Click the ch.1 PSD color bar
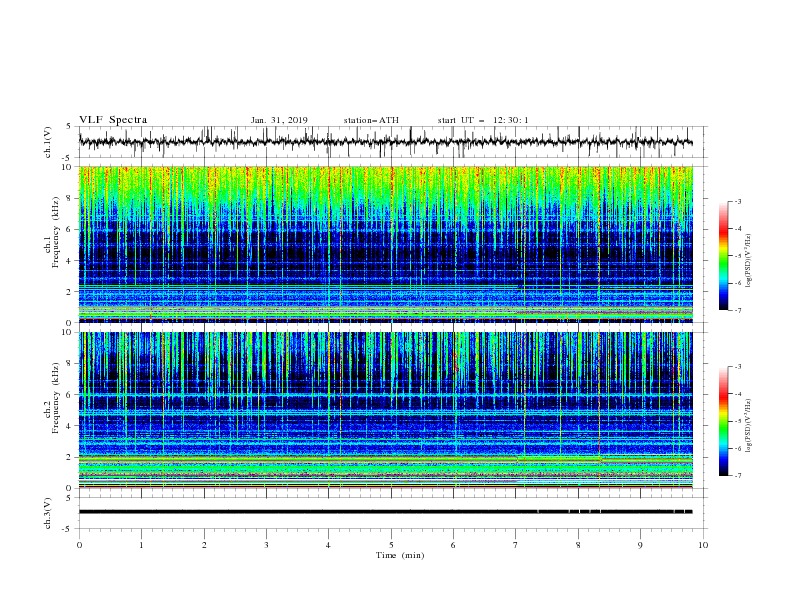The image size is (792, 612). (724, 256)
